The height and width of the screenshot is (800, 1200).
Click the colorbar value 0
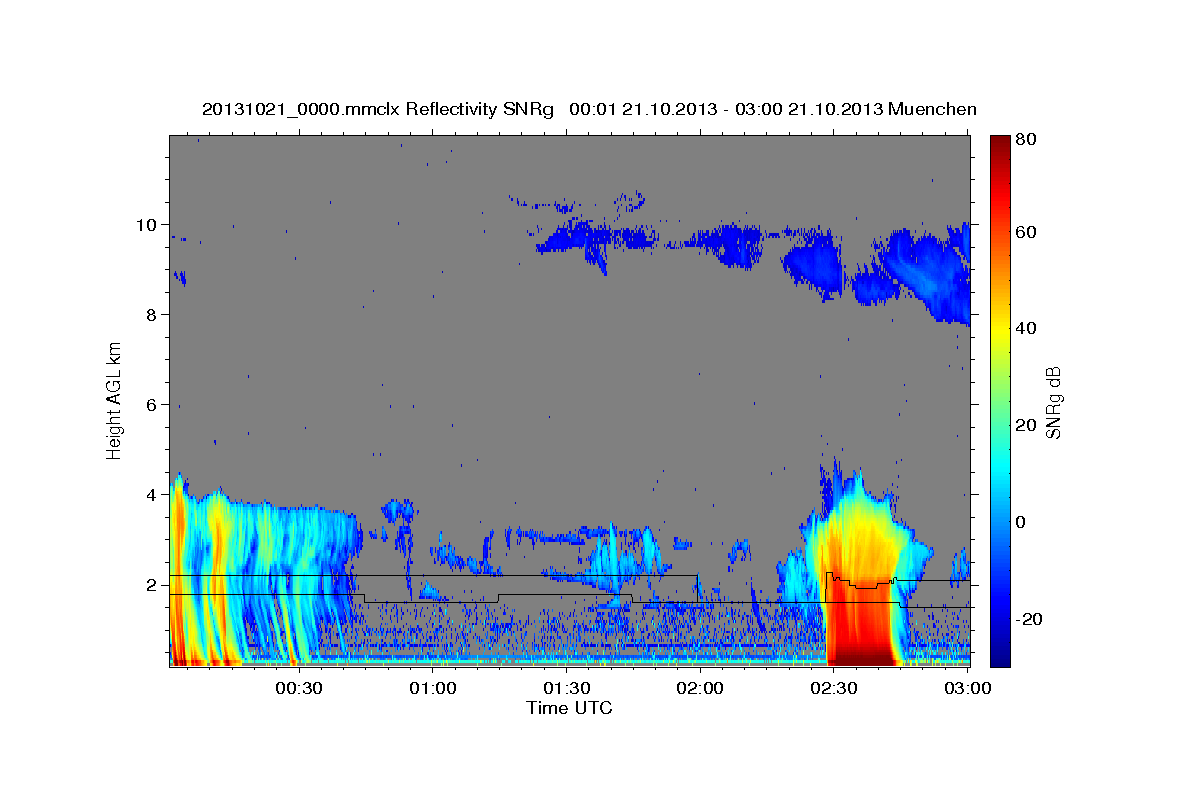[1021, 522]
